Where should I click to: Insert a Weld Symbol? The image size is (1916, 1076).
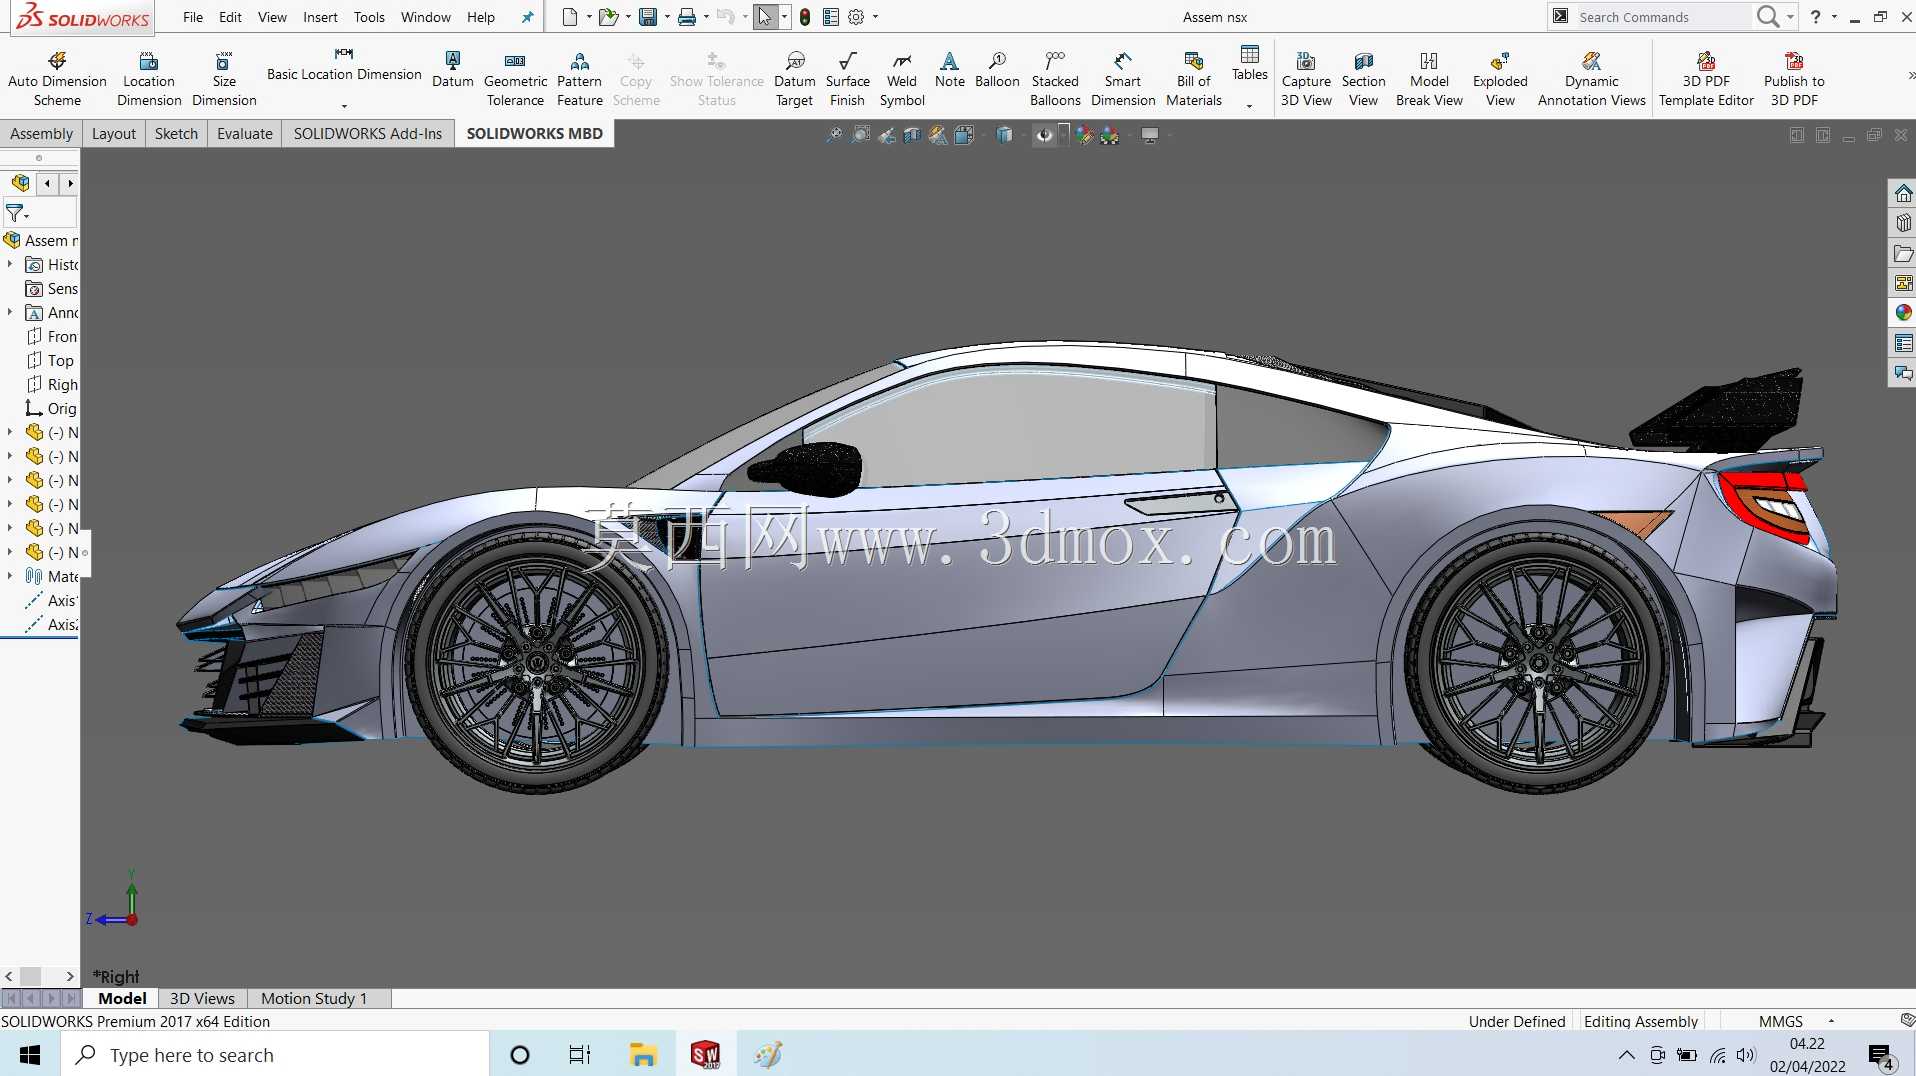coord(901,79)
